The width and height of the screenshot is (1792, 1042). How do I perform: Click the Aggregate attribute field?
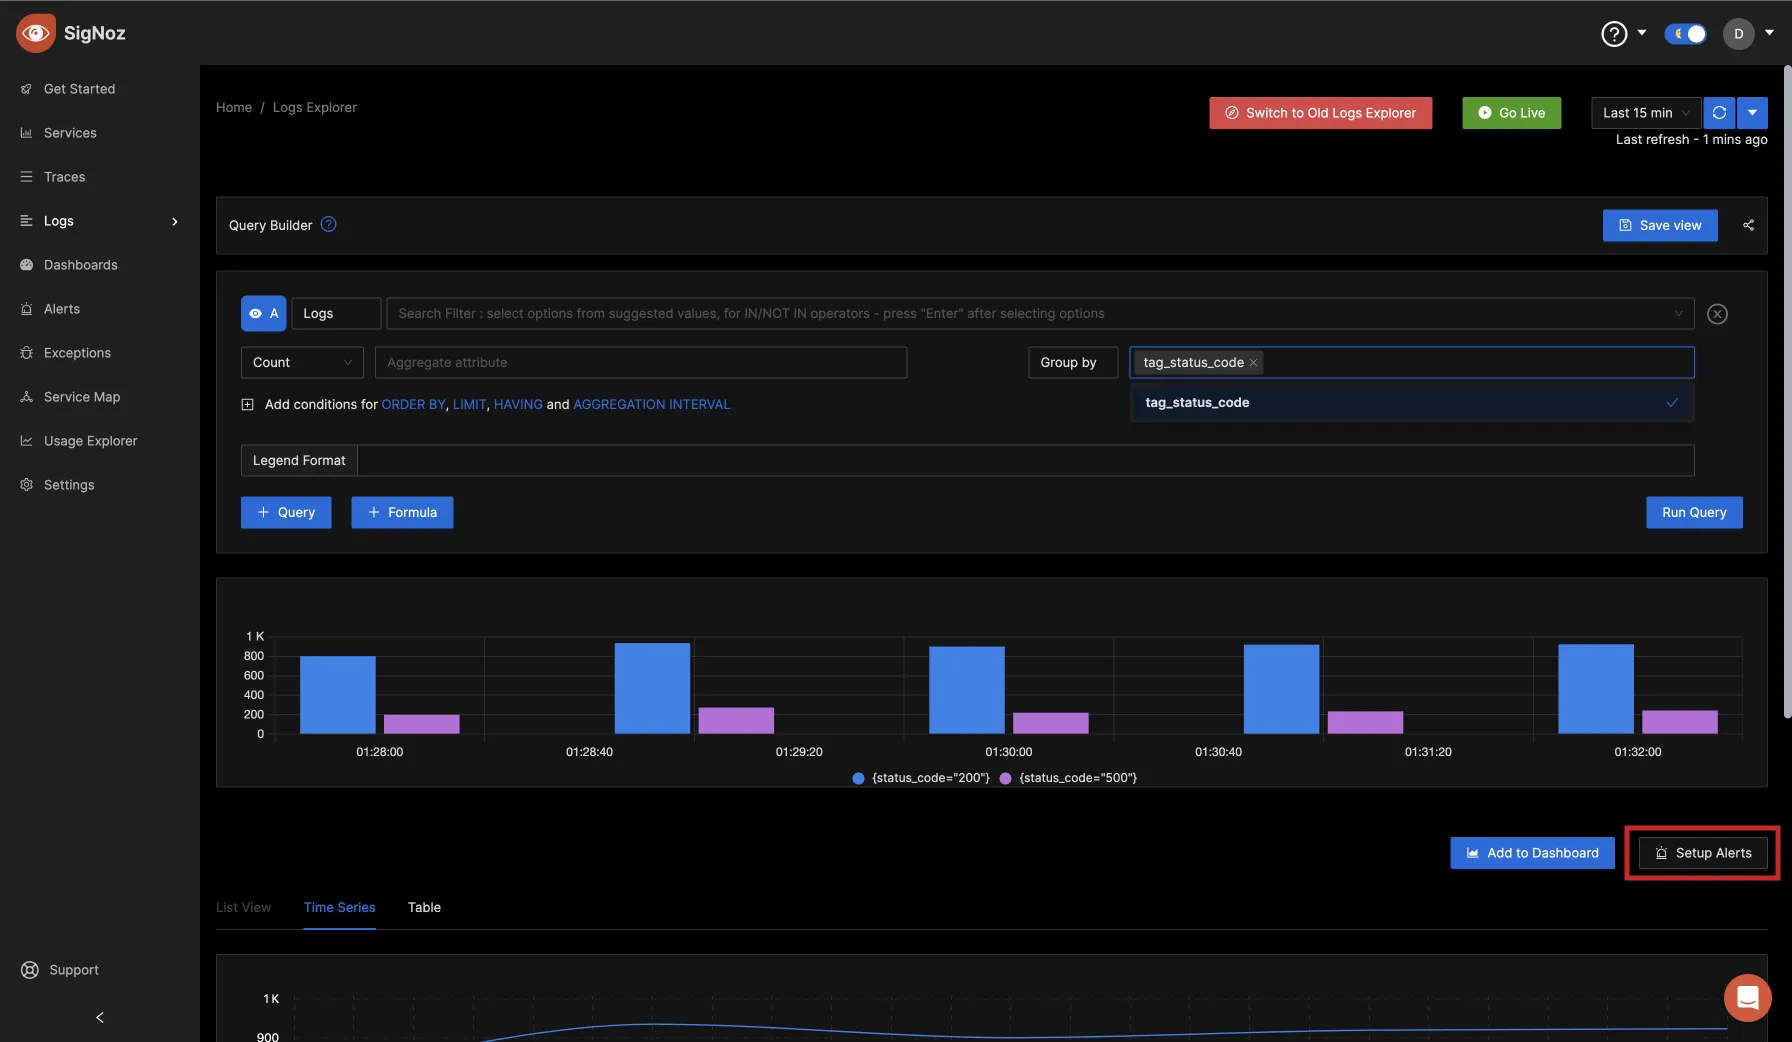[x=641, y=362]
